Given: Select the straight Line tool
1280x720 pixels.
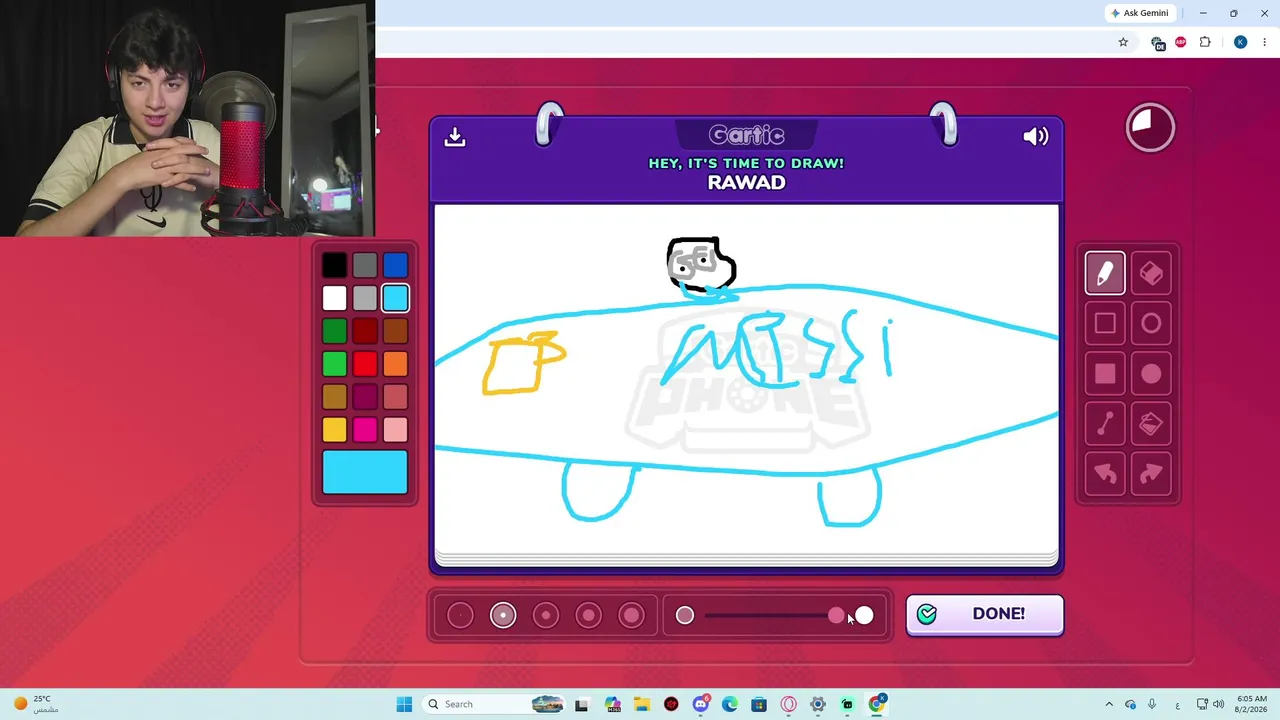Looking at the screenshot, I should pyautogui.click(x=1105, y=424).
